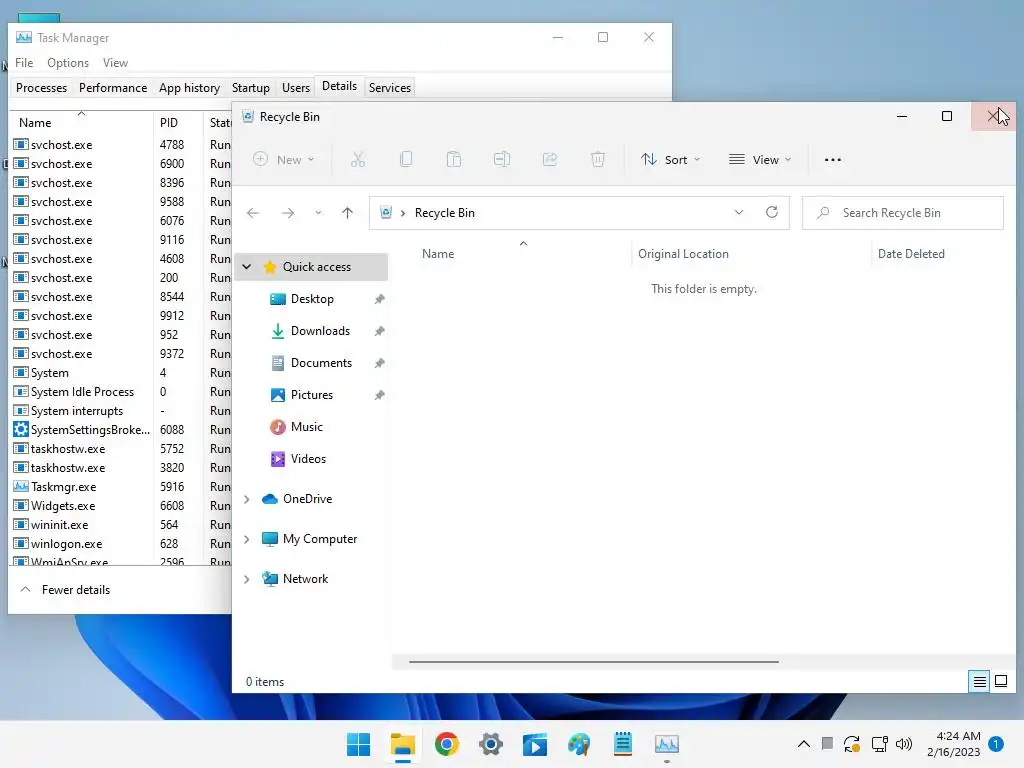Switch to large thumbnails view layout icon
The height and width of the screenshot is (768, 1024).
tap(1001, 682)
